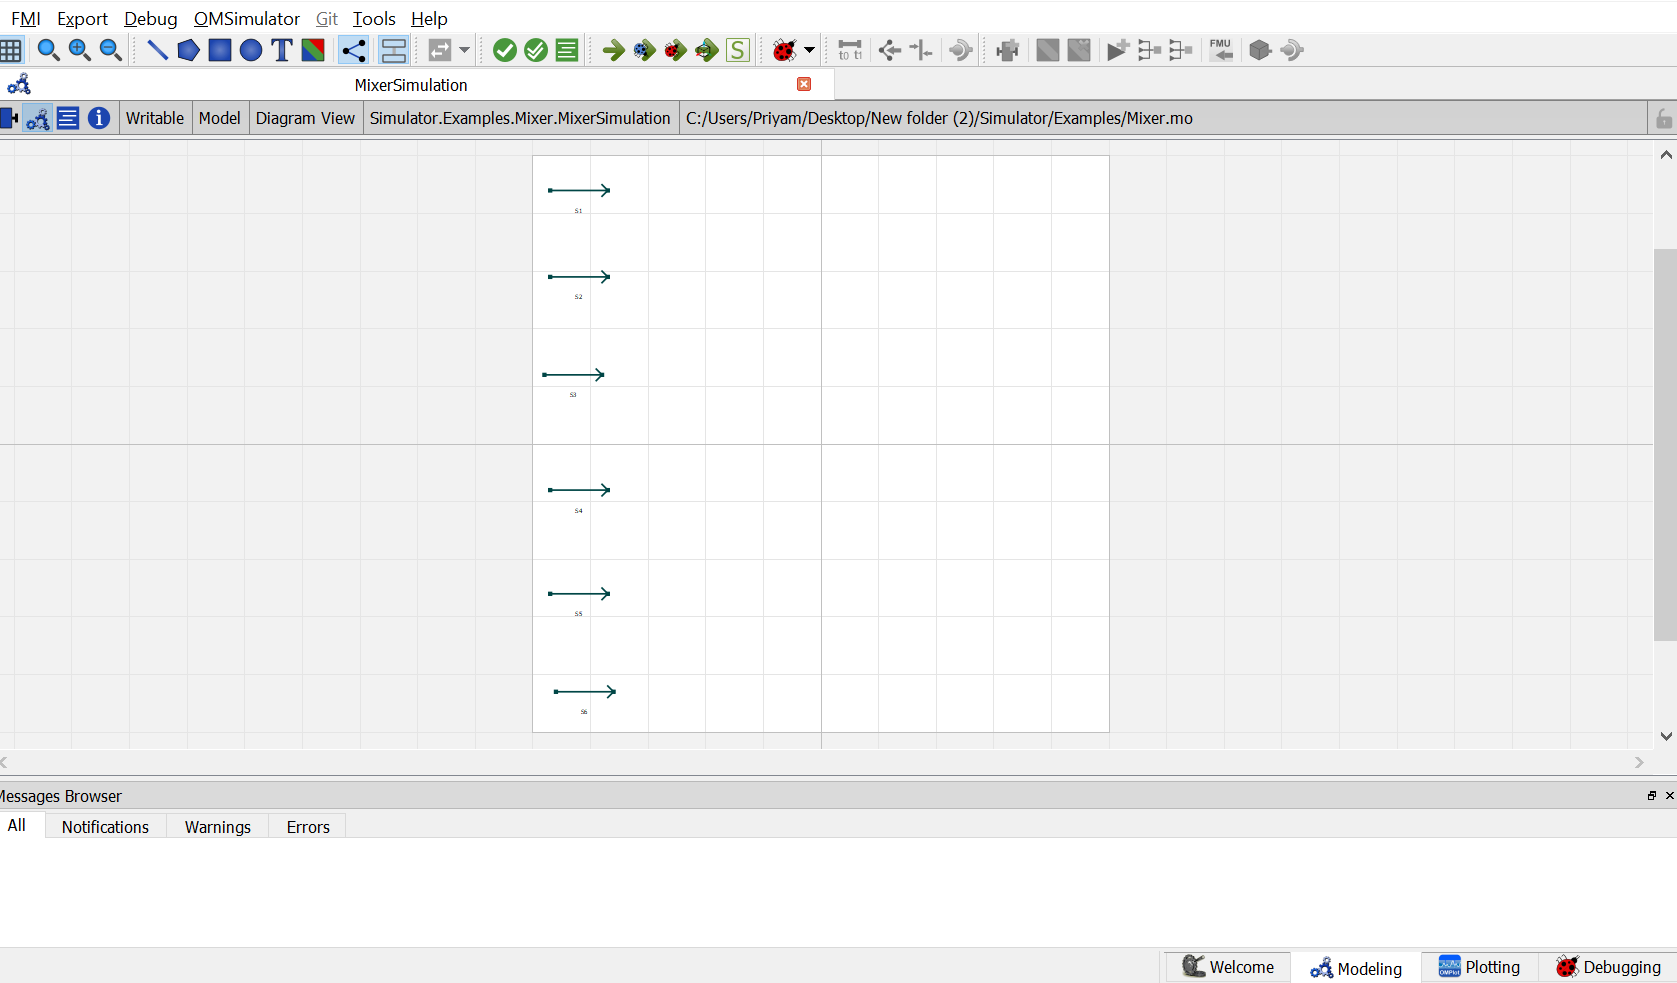Switch to Plotting perspective
The width and height of the screenshot is (1677, 983).
[x=1479, y=967]
